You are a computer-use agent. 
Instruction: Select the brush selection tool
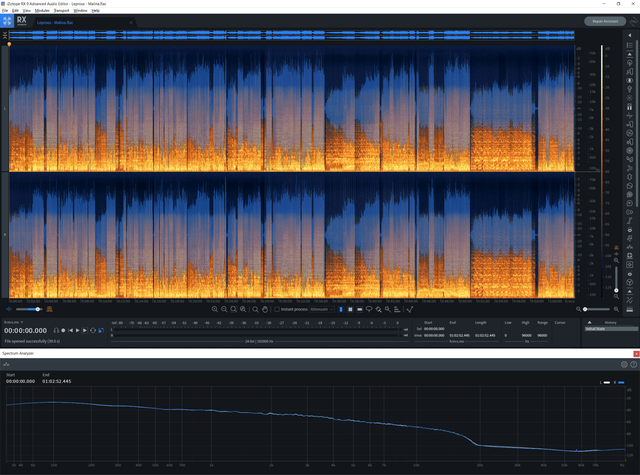(x=379, y=309)
